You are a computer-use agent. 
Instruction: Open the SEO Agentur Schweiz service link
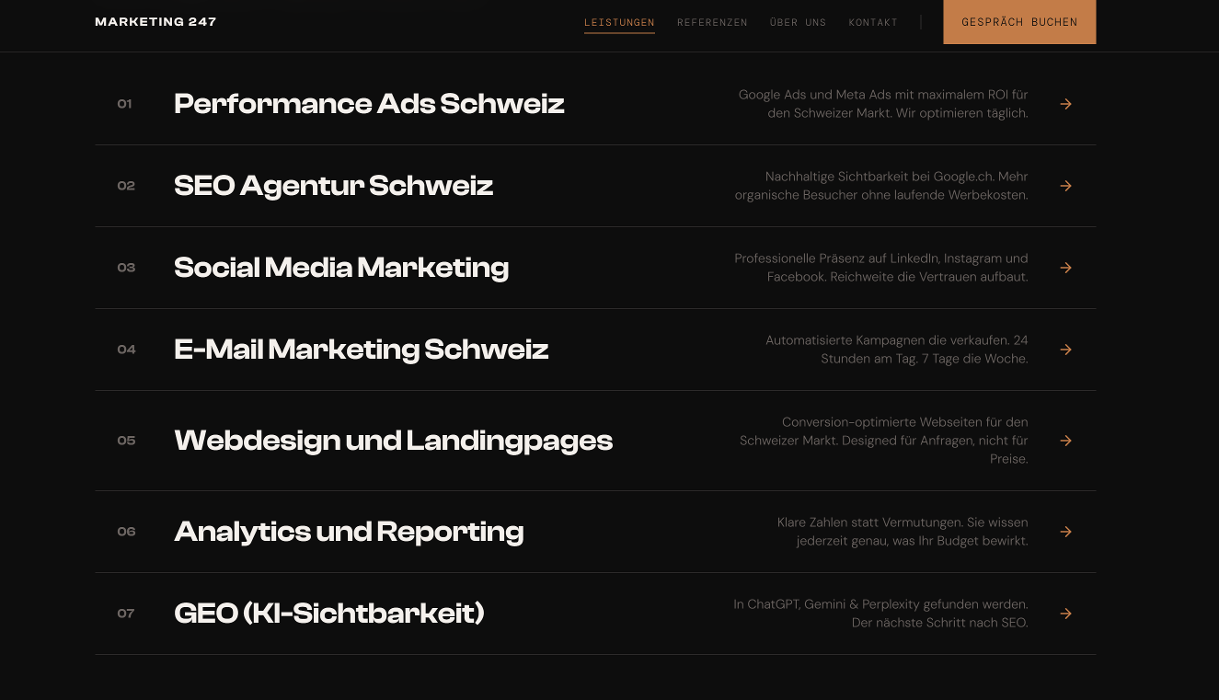click(333, 185)
